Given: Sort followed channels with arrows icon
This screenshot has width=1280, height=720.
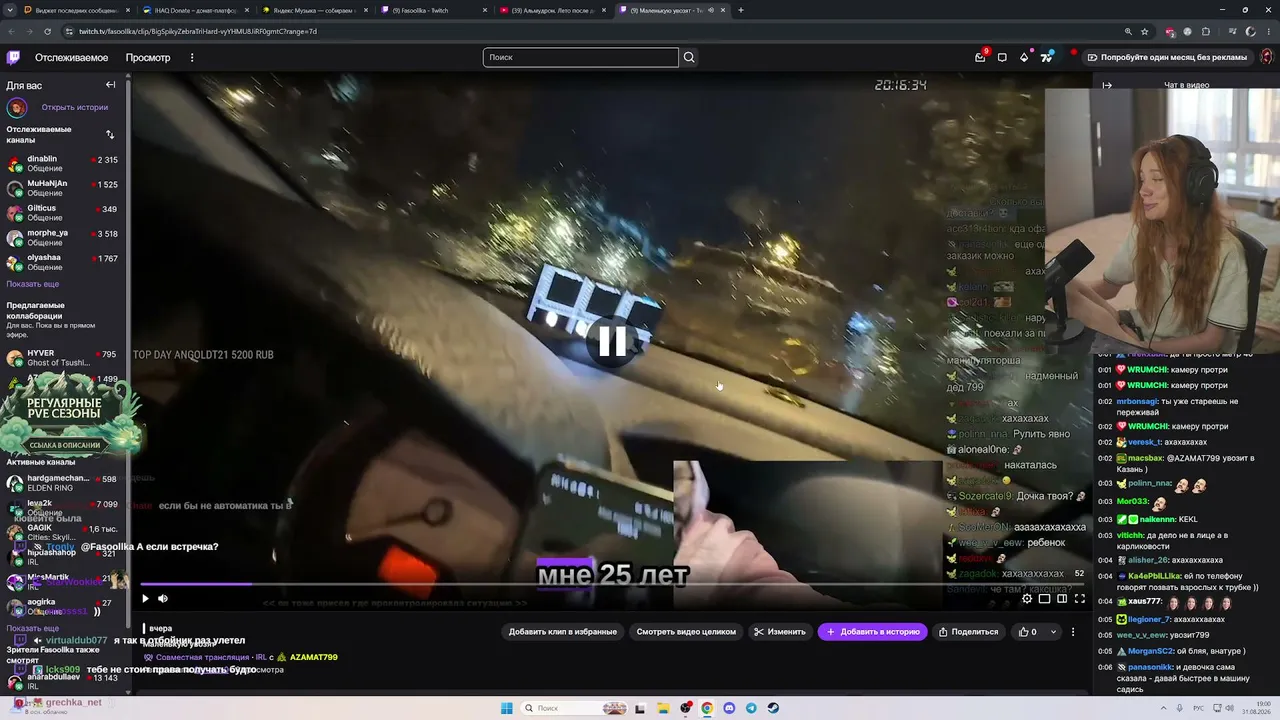Looking at the screenshot, I should (x=110, y=134).
